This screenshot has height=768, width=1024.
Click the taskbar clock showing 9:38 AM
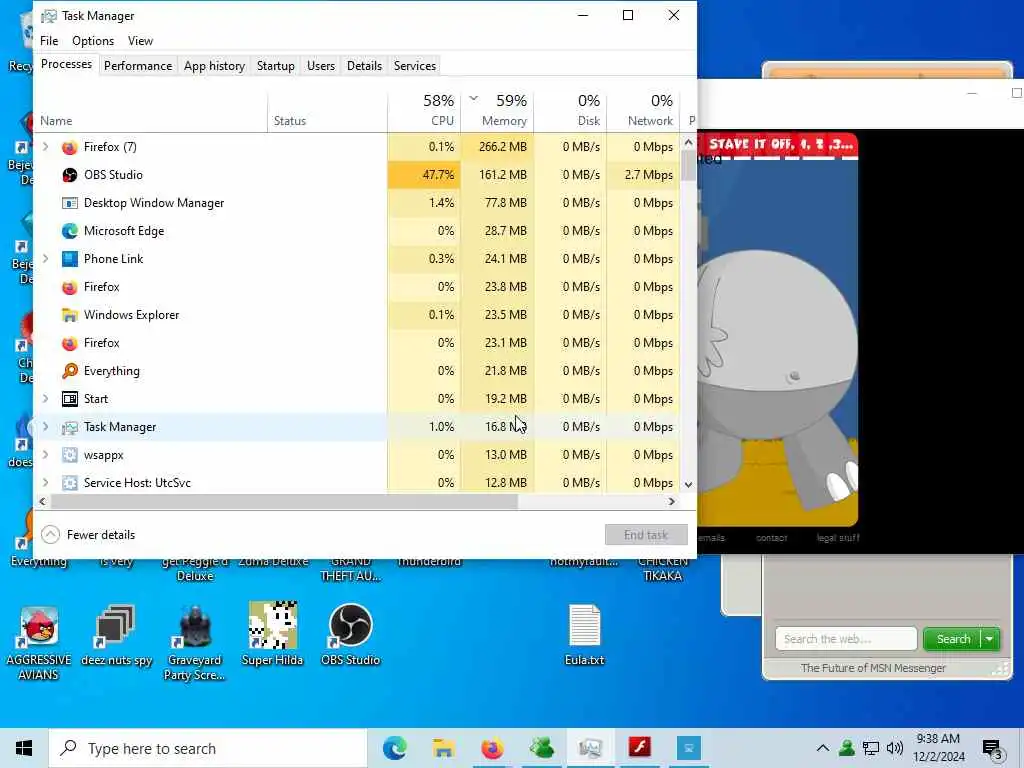pos(938,748)
